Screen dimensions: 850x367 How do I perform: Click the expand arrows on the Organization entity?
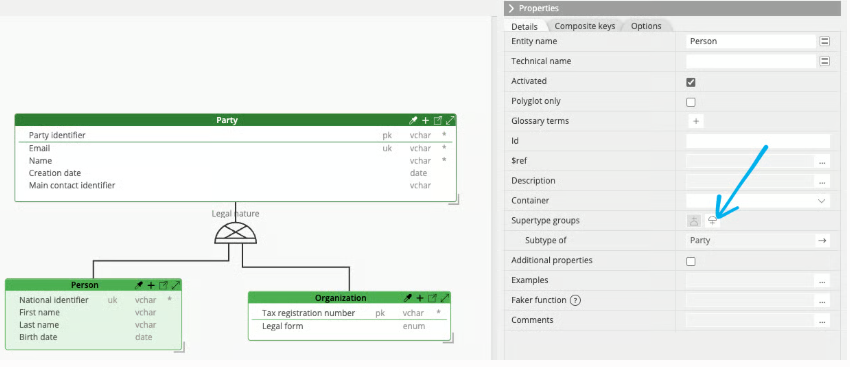coord(445,298)
